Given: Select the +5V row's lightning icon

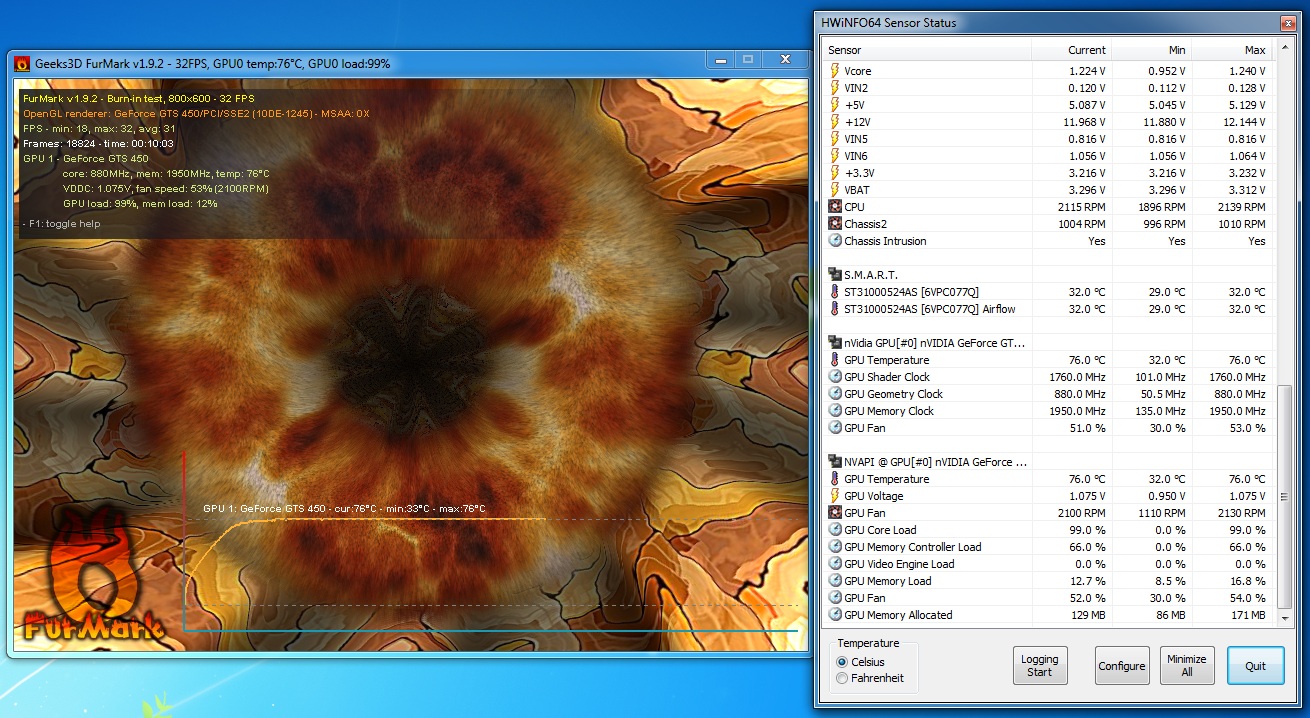Looking at the screenshot, I should click(835, 105).
